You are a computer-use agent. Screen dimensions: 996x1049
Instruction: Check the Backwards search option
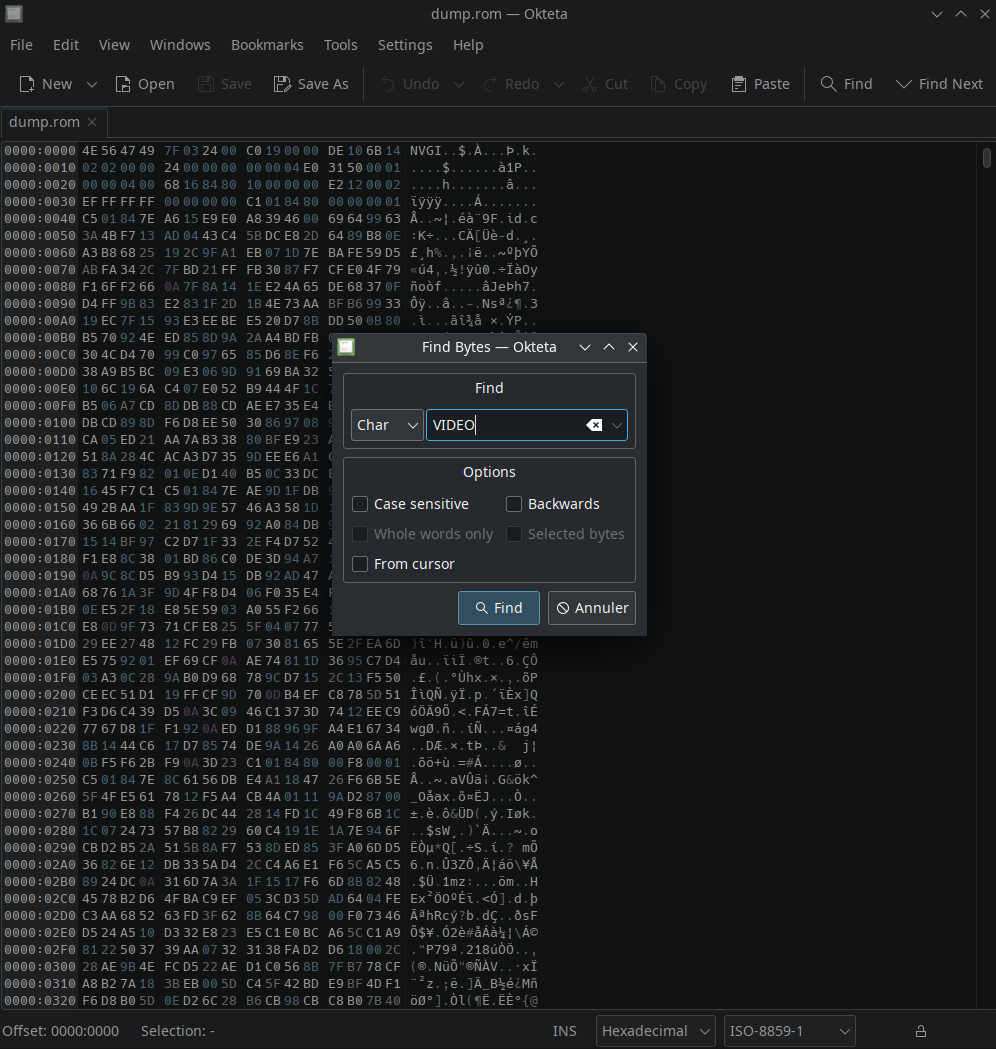514,504
